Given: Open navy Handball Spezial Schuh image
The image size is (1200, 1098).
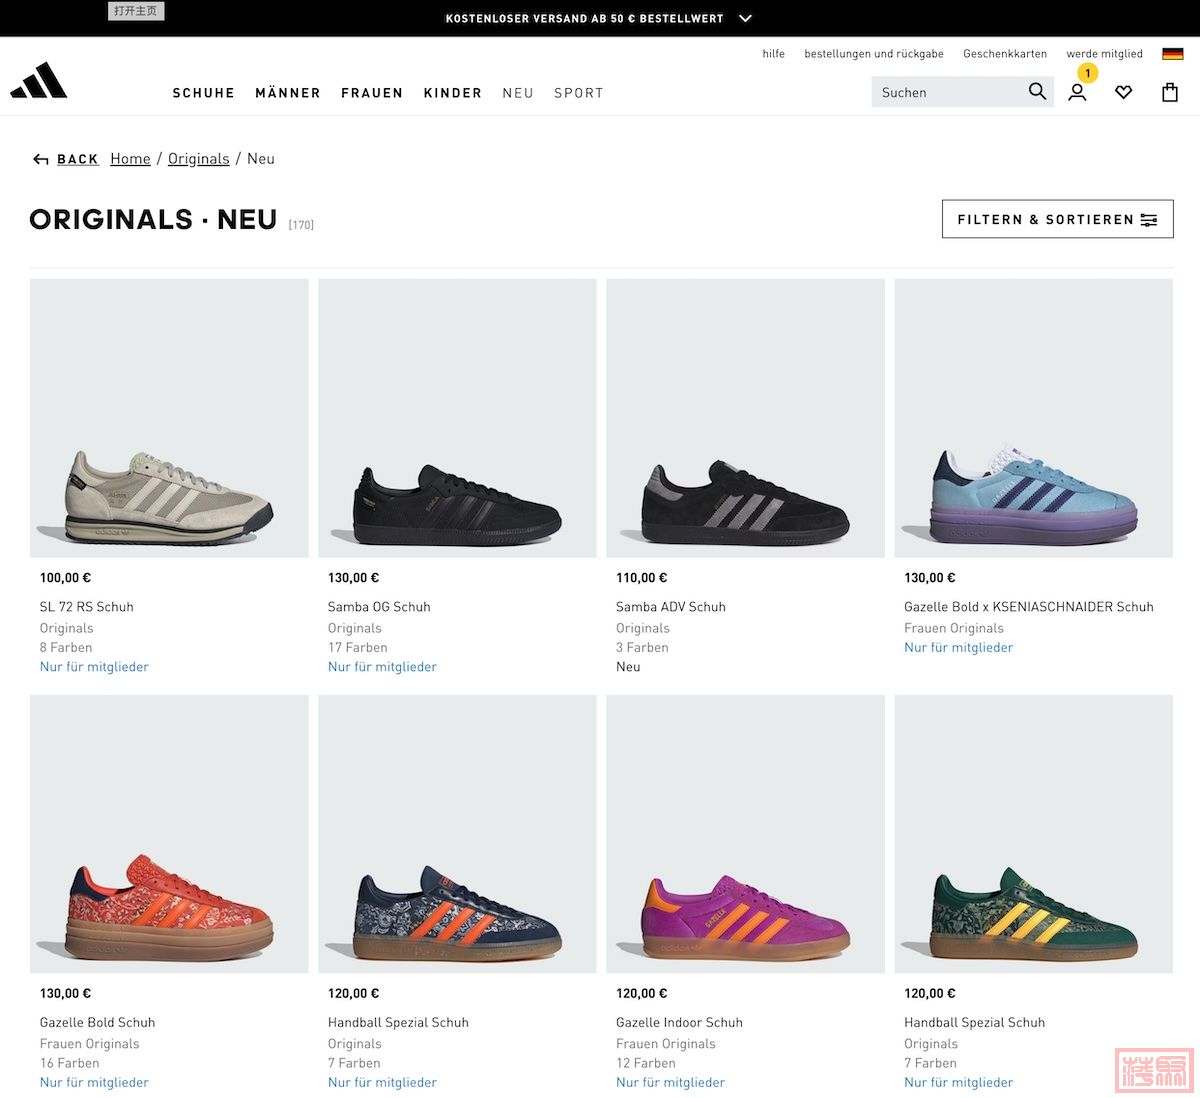Looking at the screenshot, I should click(x=457, y=834).
